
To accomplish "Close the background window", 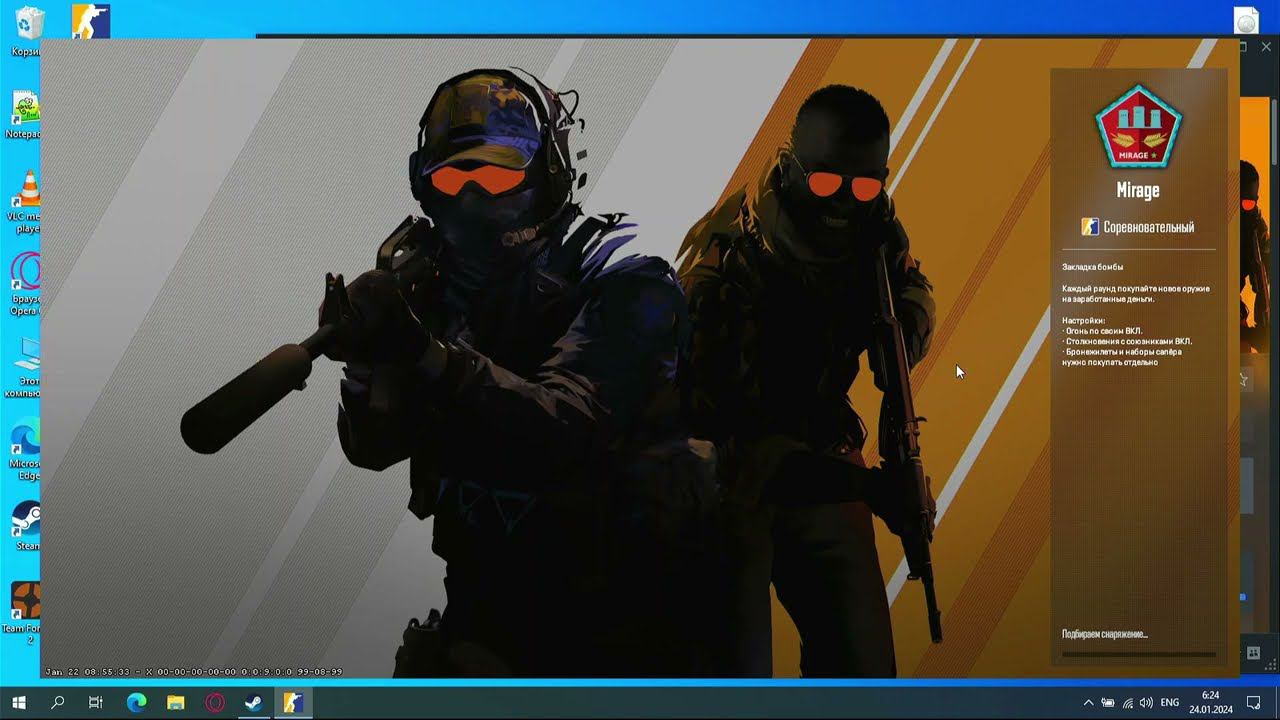I will click(x=1267, y=47).
